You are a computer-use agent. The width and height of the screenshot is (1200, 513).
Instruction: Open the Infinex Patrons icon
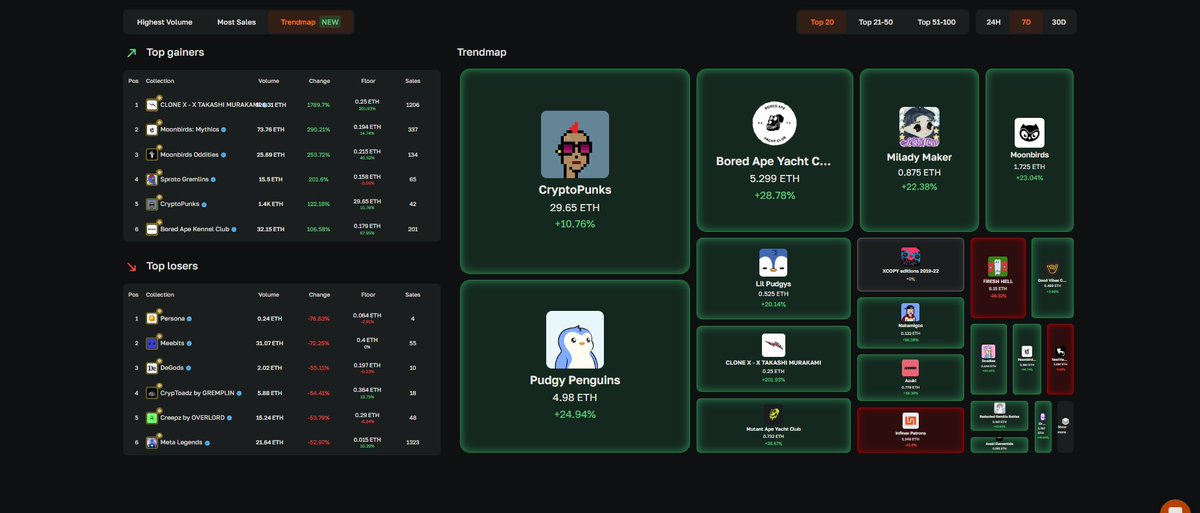[x=910, y=420]
